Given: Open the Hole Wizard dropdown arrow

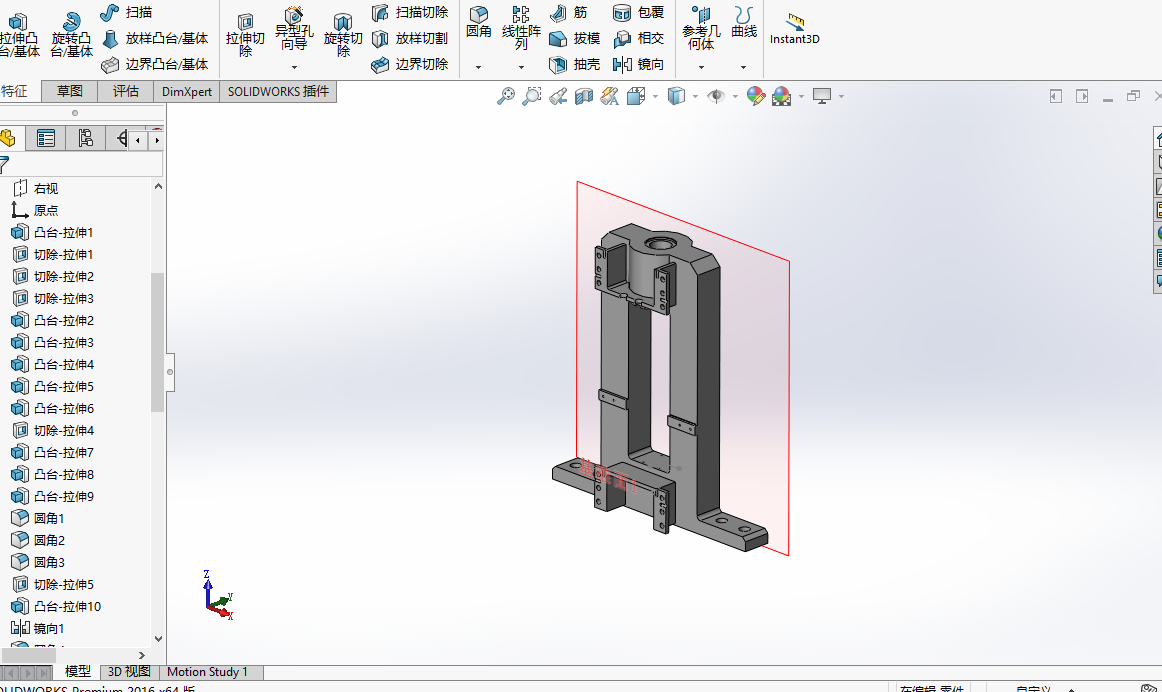Looking at the screenshot, I should point(294,67).
